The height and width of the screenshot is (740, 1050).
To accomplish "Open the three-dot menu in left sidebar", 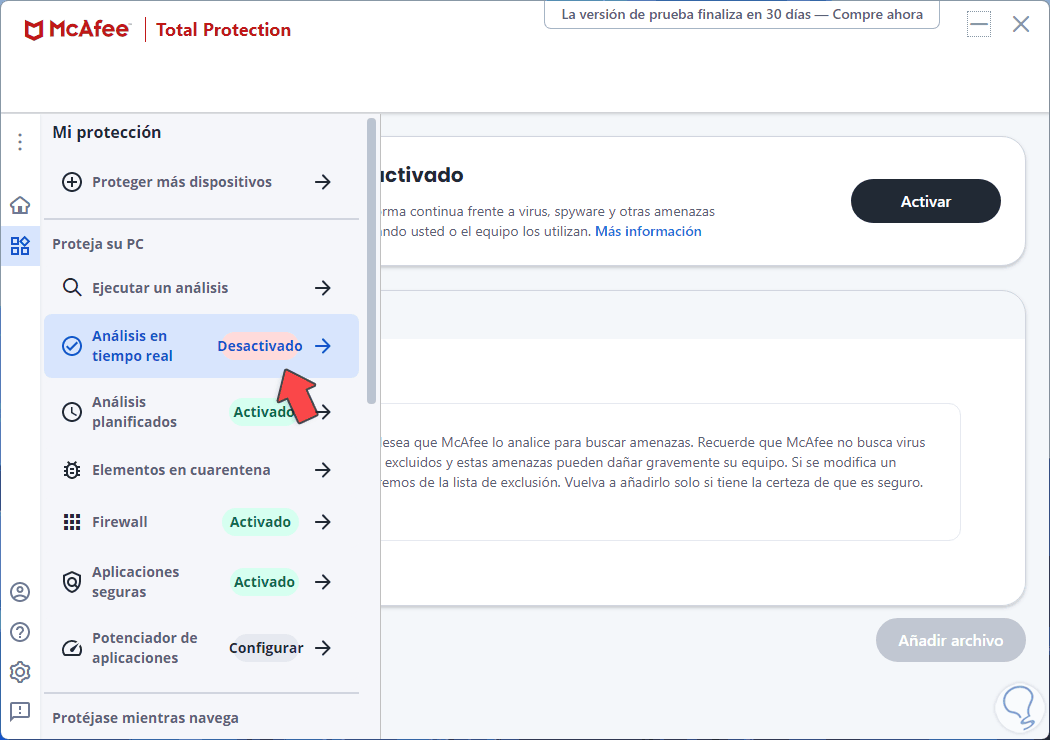I will [x=20, y=142].
